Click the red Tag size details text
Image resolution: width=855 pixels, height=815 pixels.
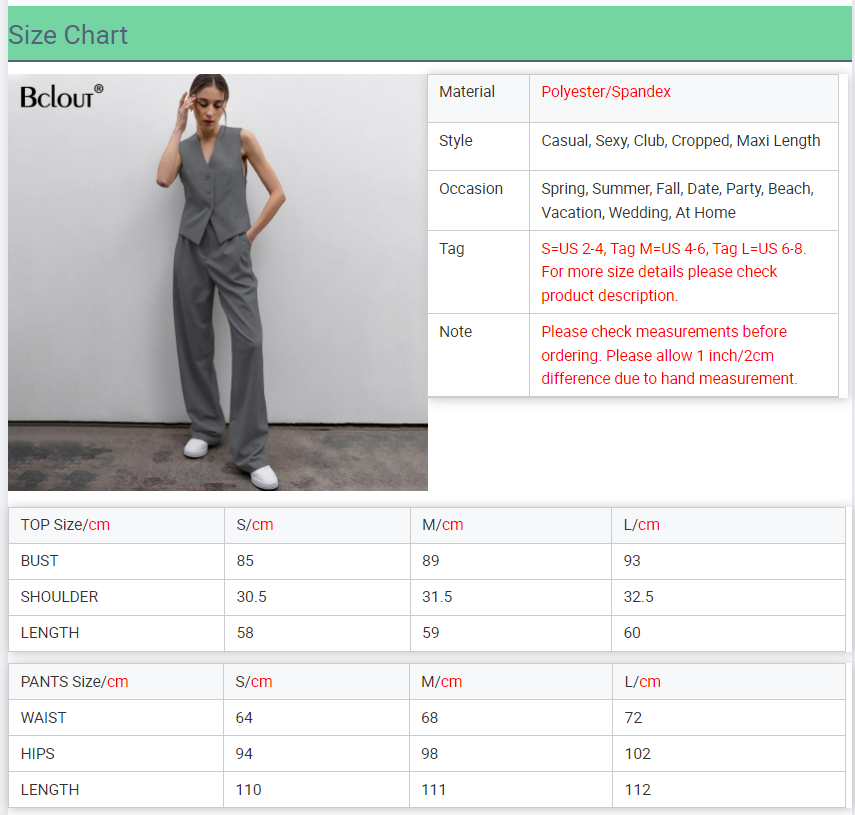pos(673,272)
